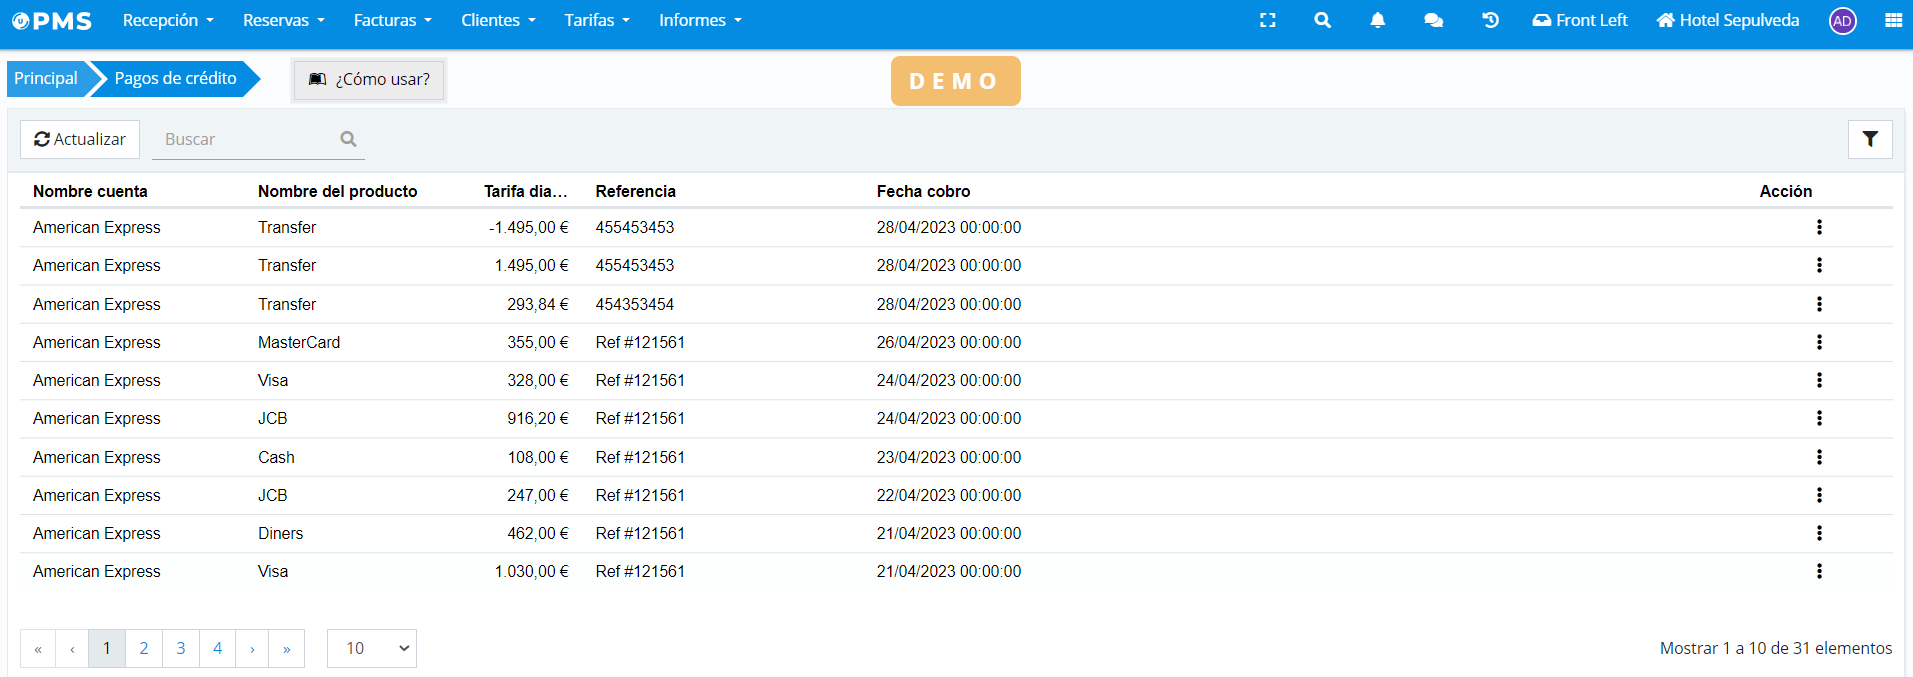The image size is (1913, 677).
Task: Open action menu for Diners row
Action: [1818, 533]
